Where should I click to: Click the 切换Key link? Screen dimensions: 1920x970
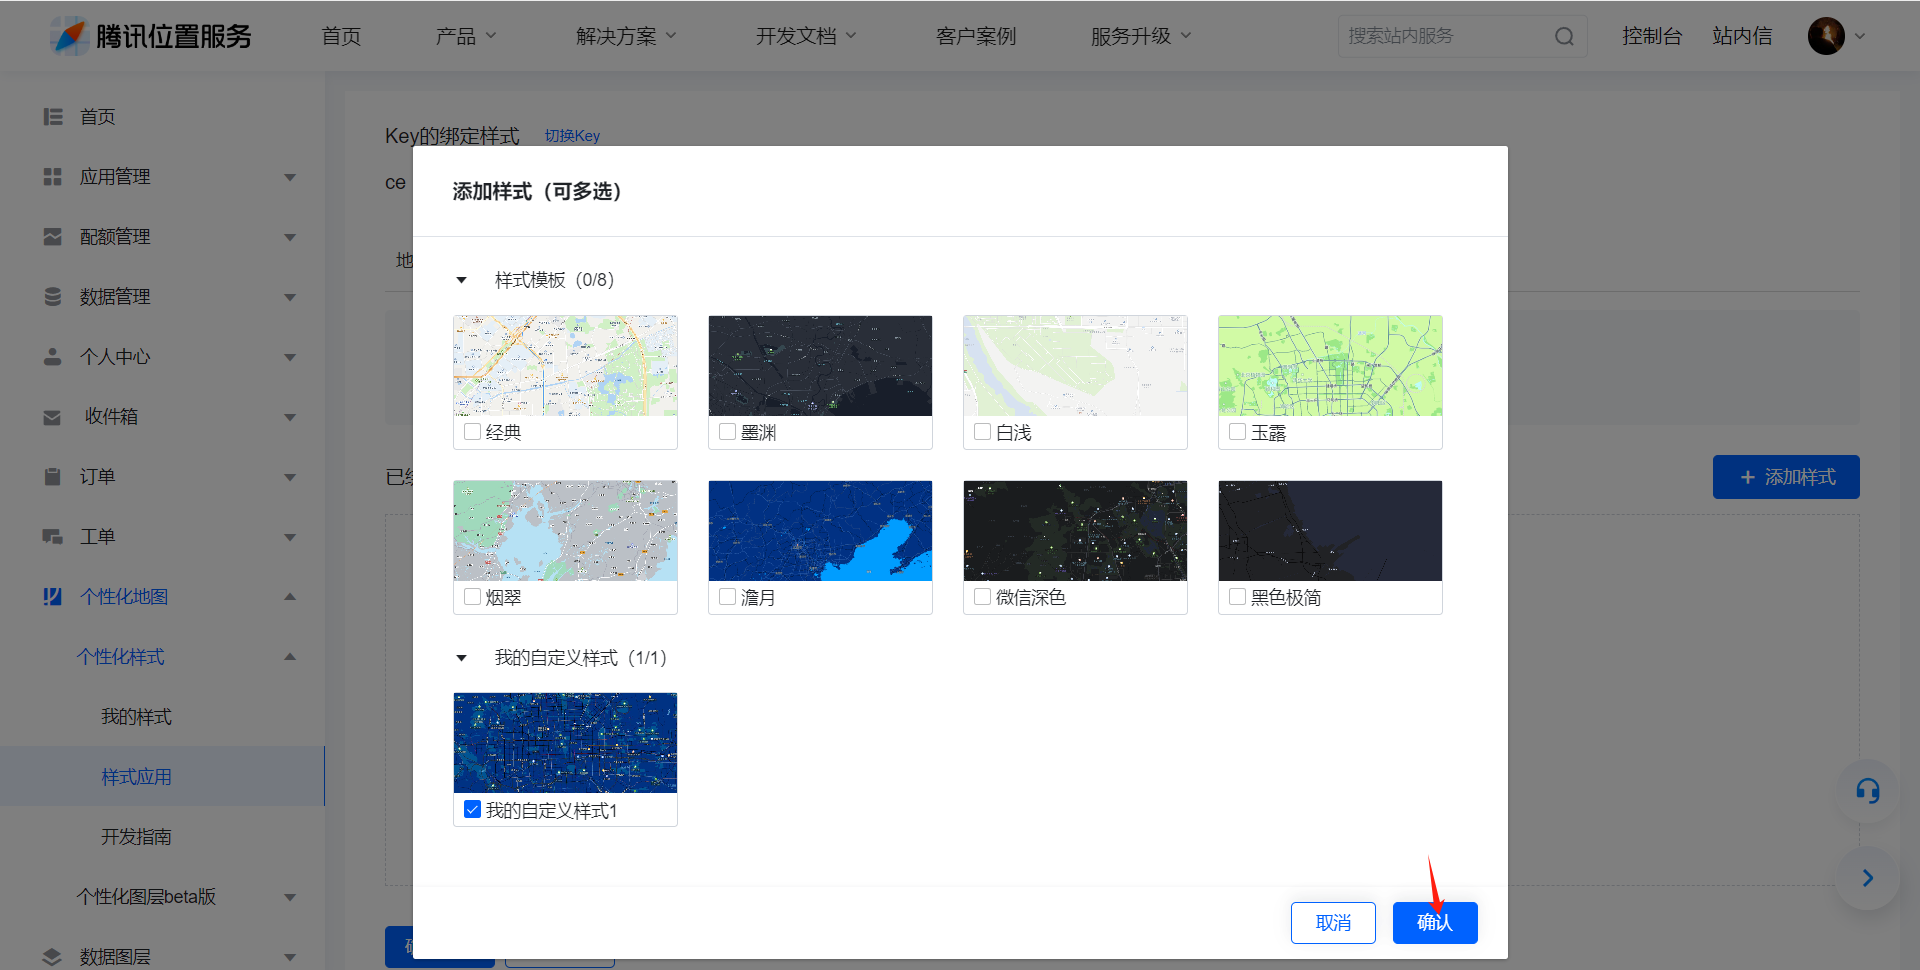point(572,136)
